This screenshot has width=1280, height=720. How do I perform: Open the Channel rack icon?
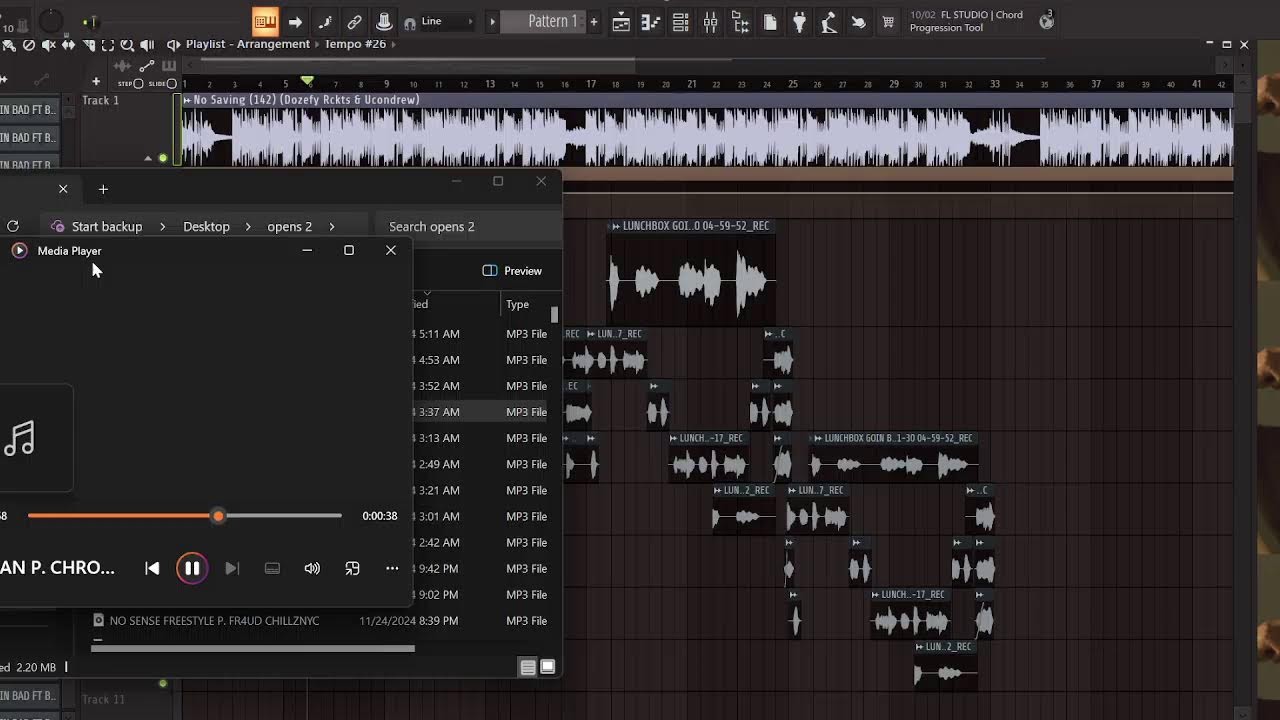click(x=681, y=21)
